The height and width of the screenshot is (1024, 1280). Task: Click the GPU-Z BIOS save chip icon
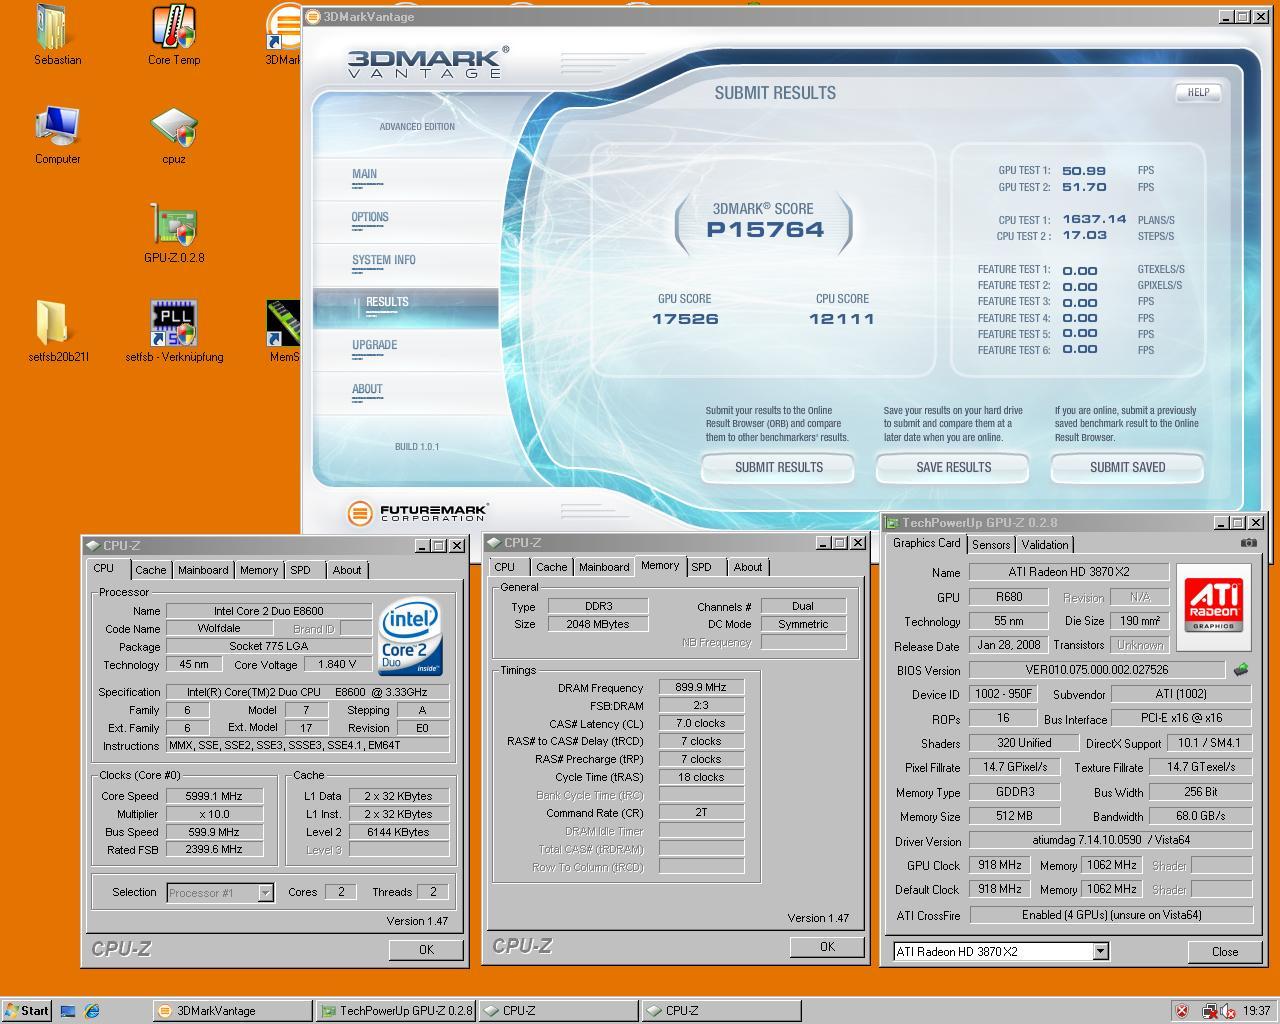[1241, 670]
